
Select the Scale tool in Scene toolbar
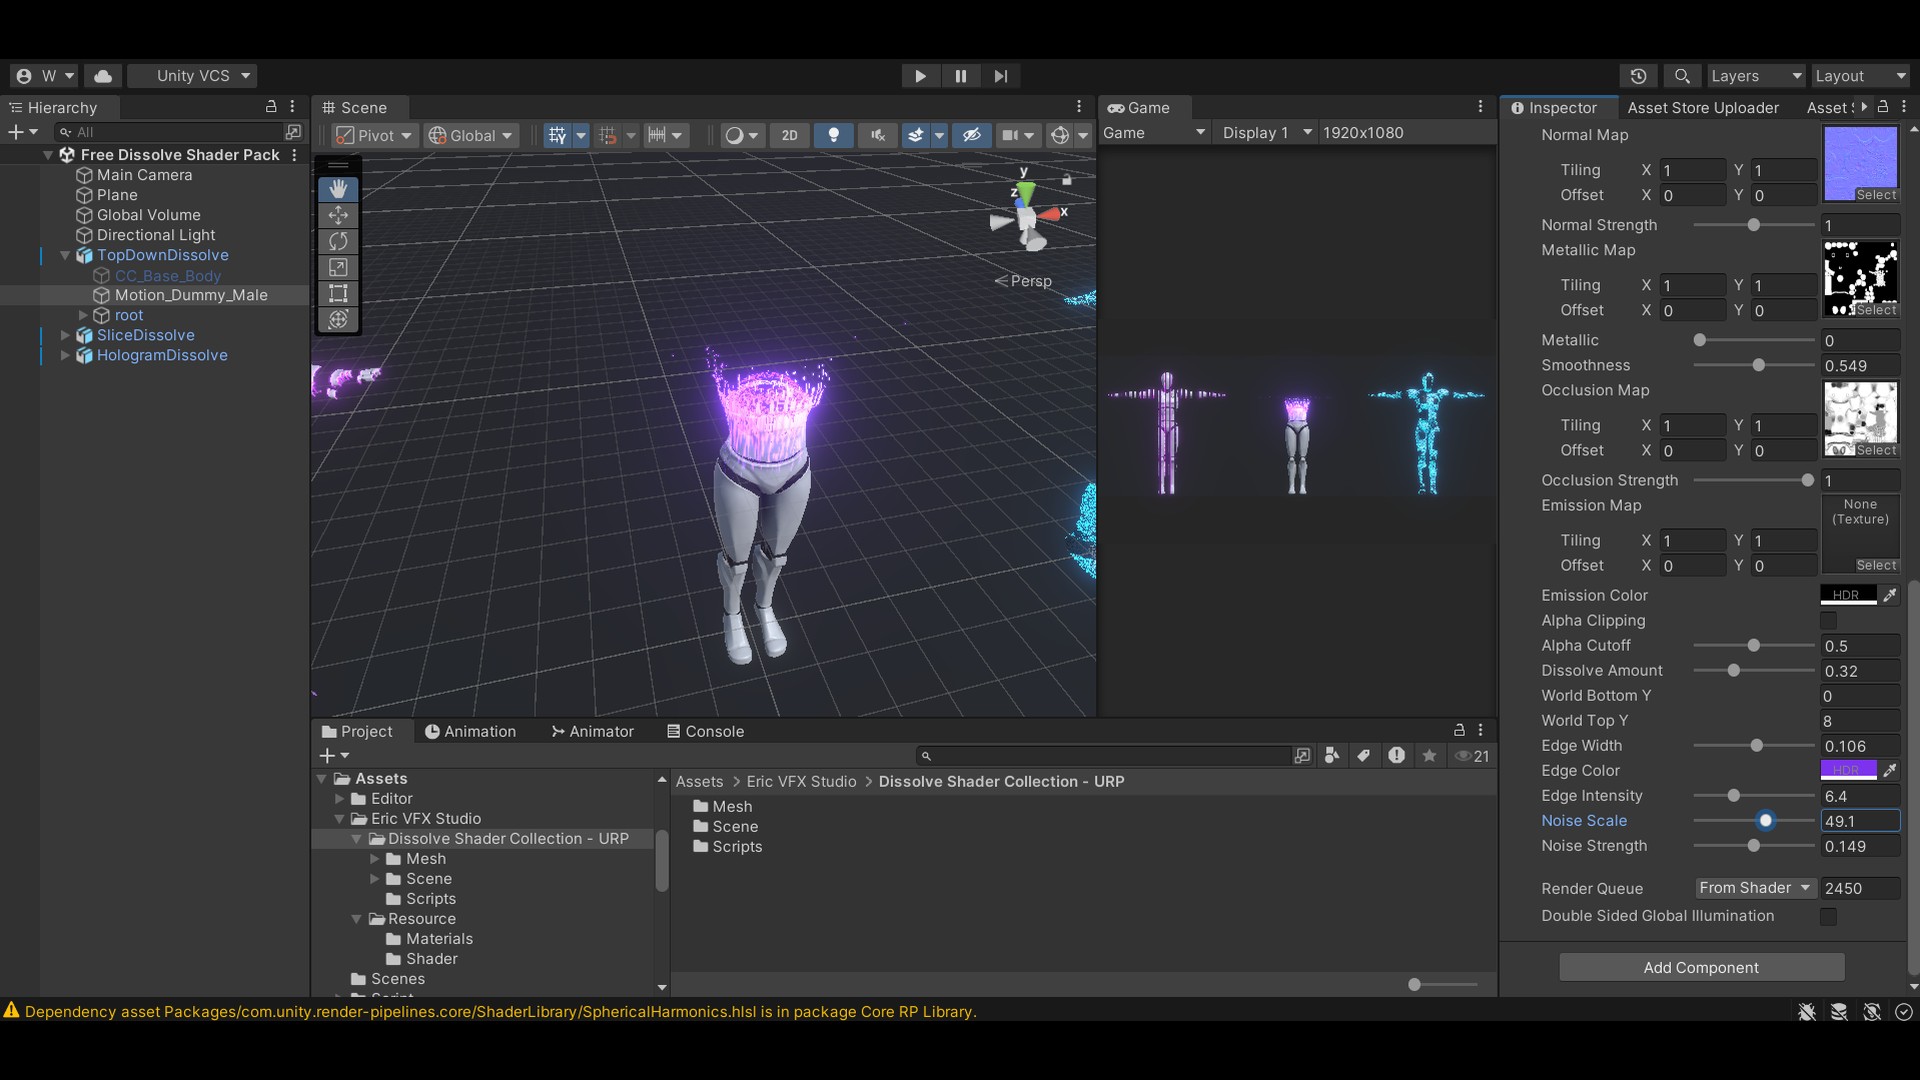(x=338, y=267)
